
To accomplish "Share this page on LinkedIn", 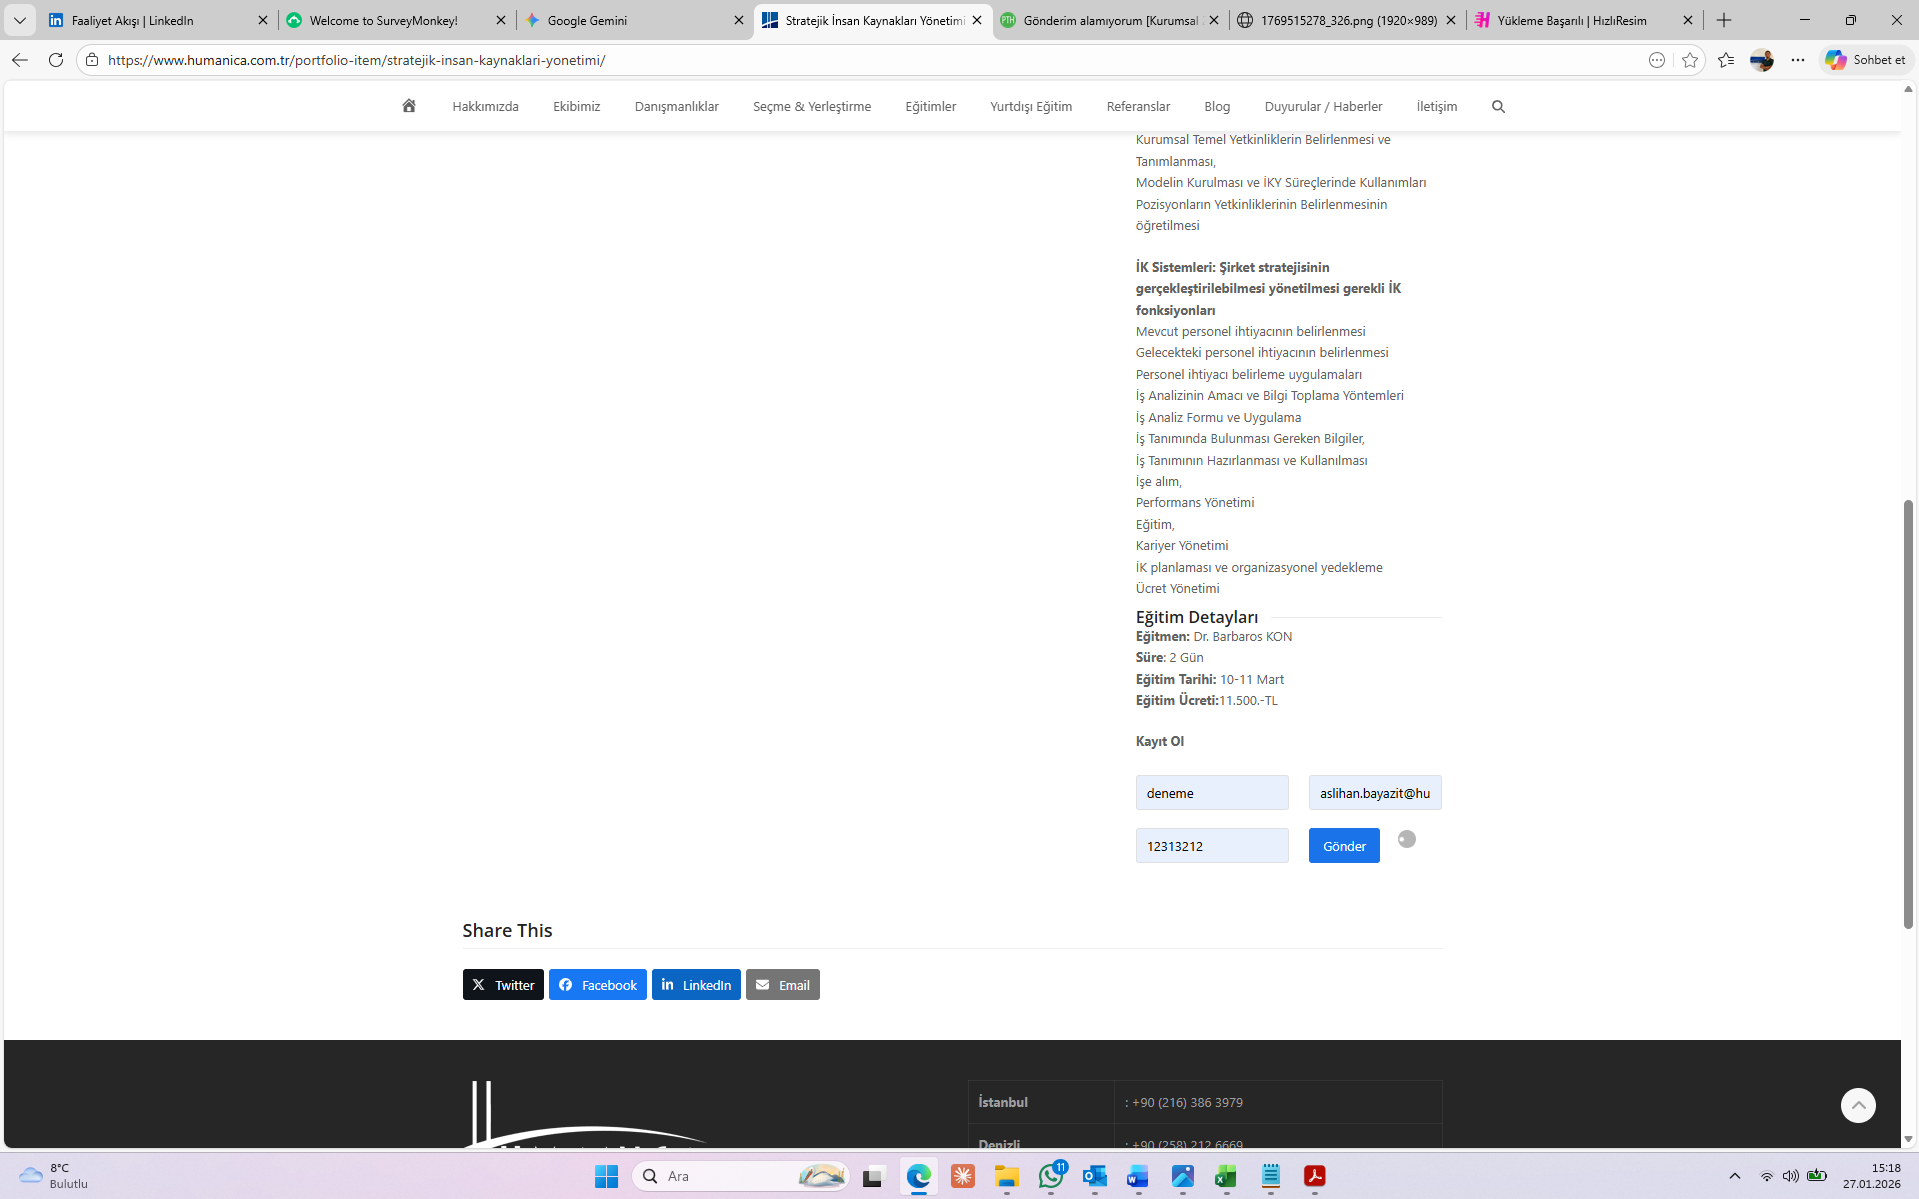I will 696,985.
